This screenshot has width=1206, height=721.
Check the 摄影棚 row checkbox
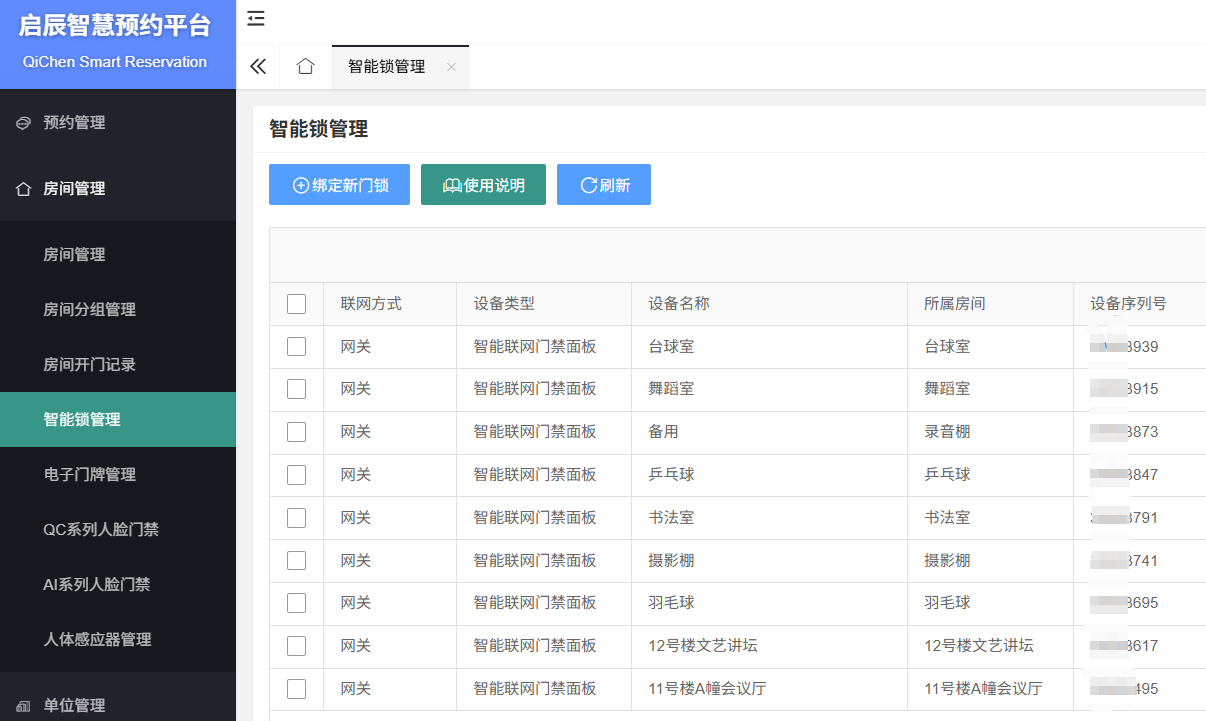[296, 561]
